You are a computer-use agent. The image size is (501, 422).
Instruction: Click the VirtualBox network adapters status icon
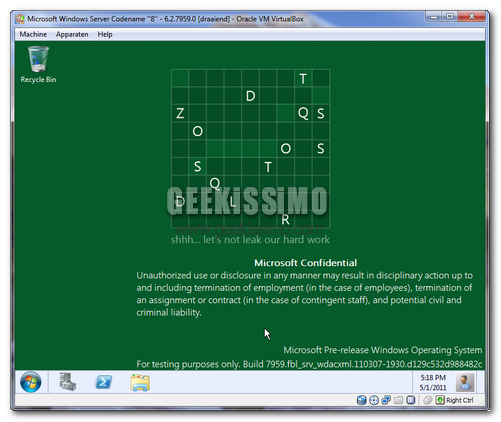386,400
